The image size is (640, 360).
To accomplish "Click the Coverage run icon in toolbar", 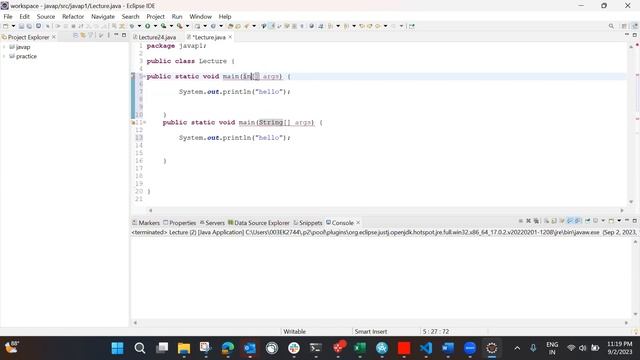I will (x=163, y=26).
